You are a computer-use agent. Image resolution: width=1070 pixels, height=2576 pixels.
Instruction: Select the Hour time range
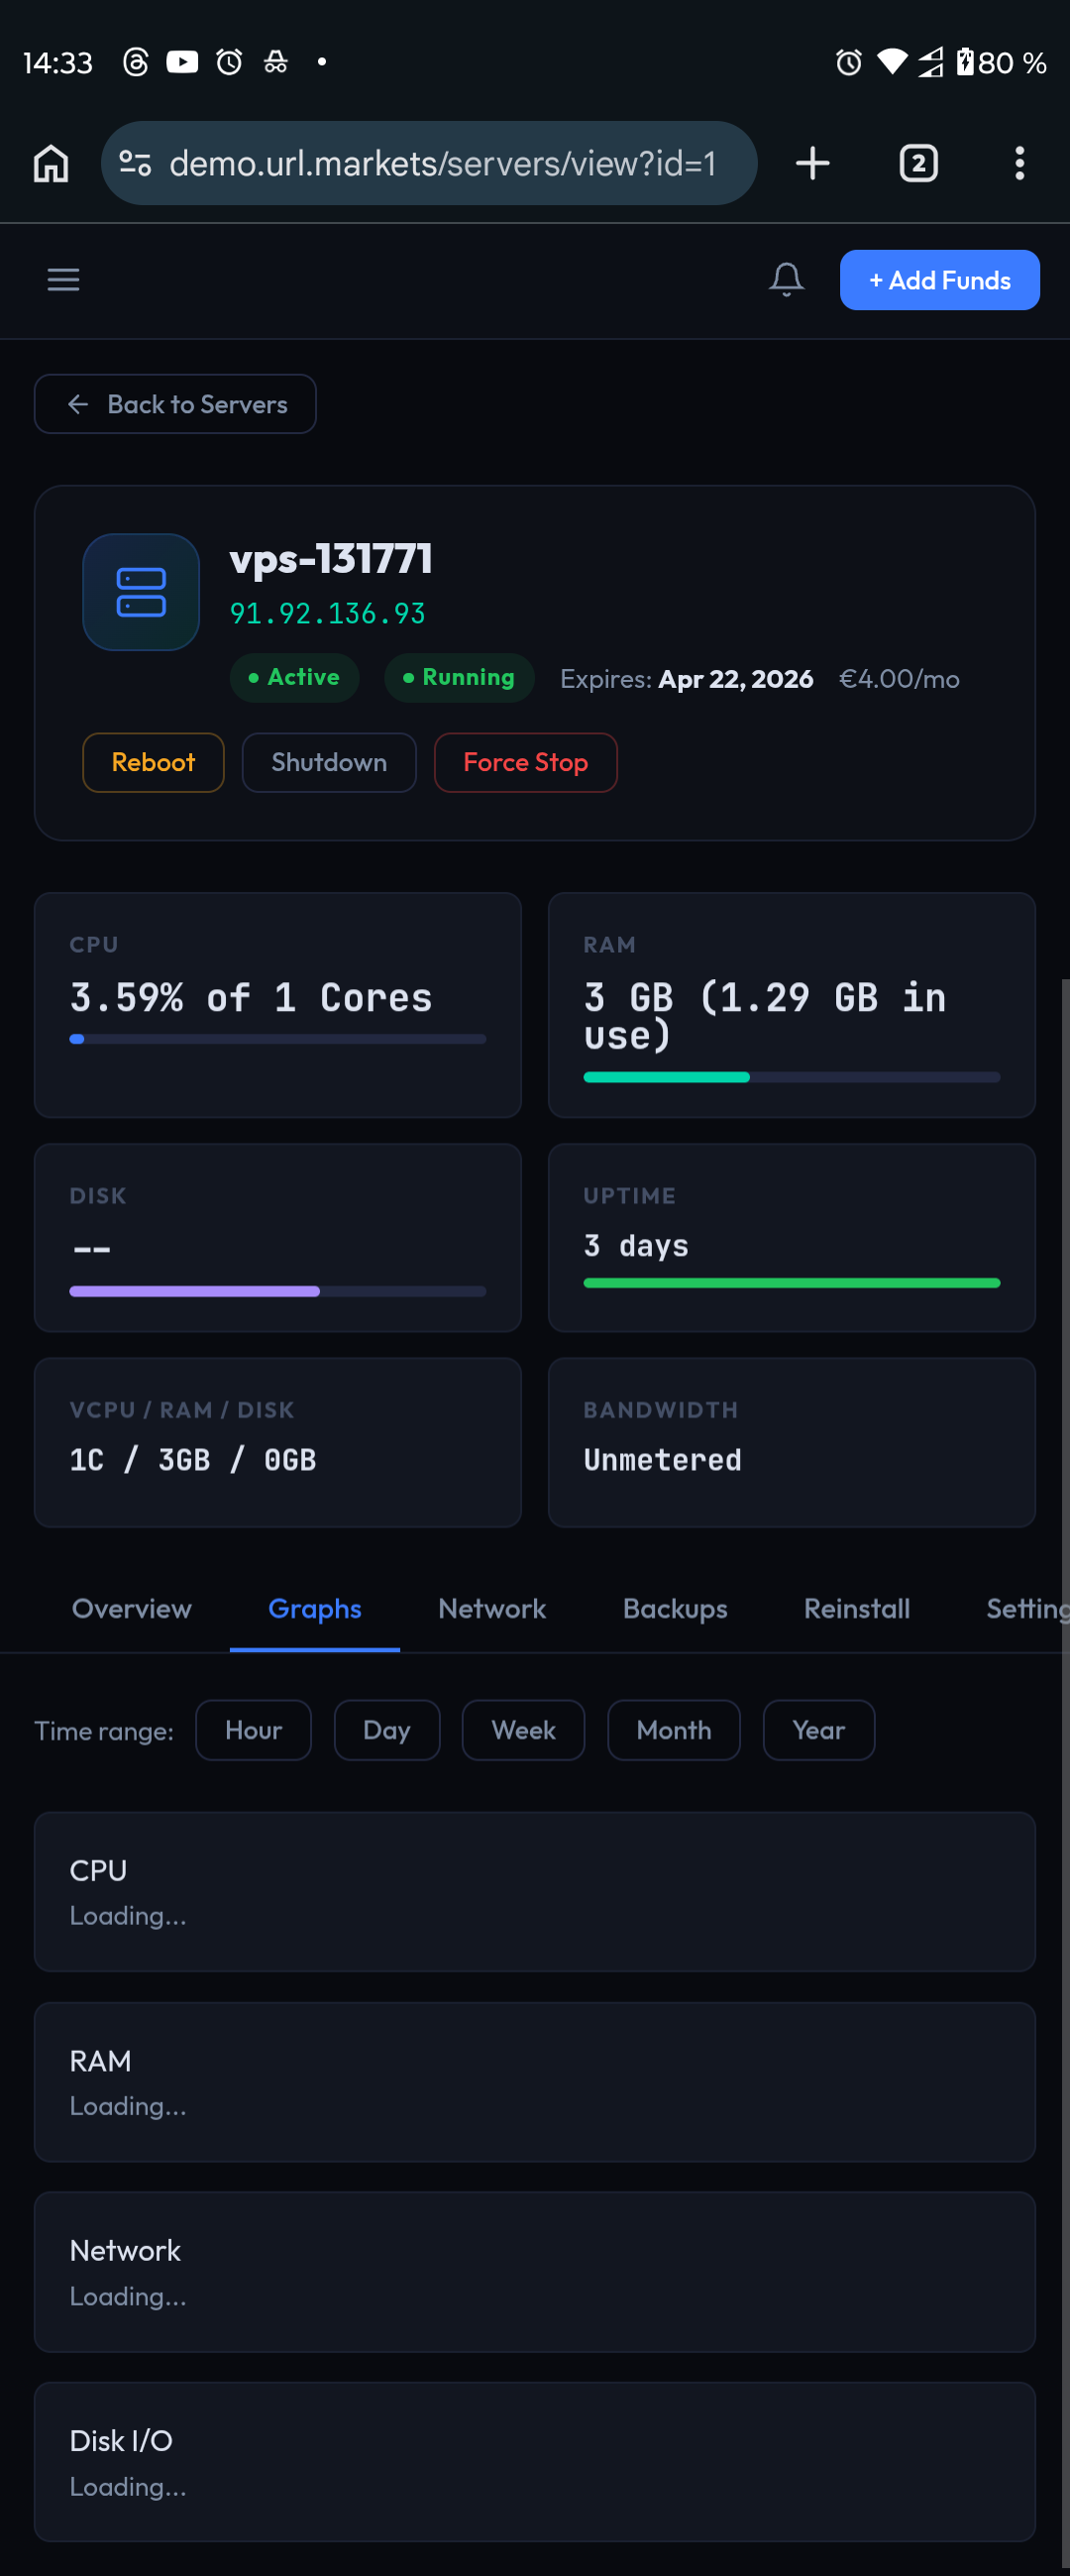[x=253, y=1730]
